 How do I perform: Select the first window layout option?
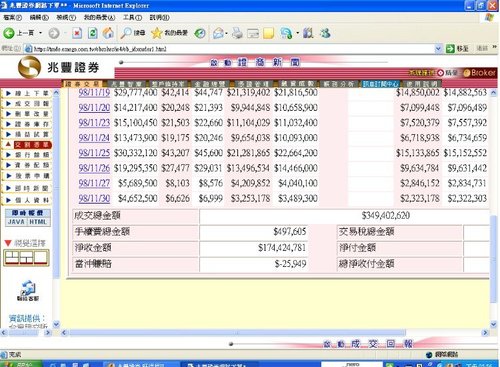(12, 258)
